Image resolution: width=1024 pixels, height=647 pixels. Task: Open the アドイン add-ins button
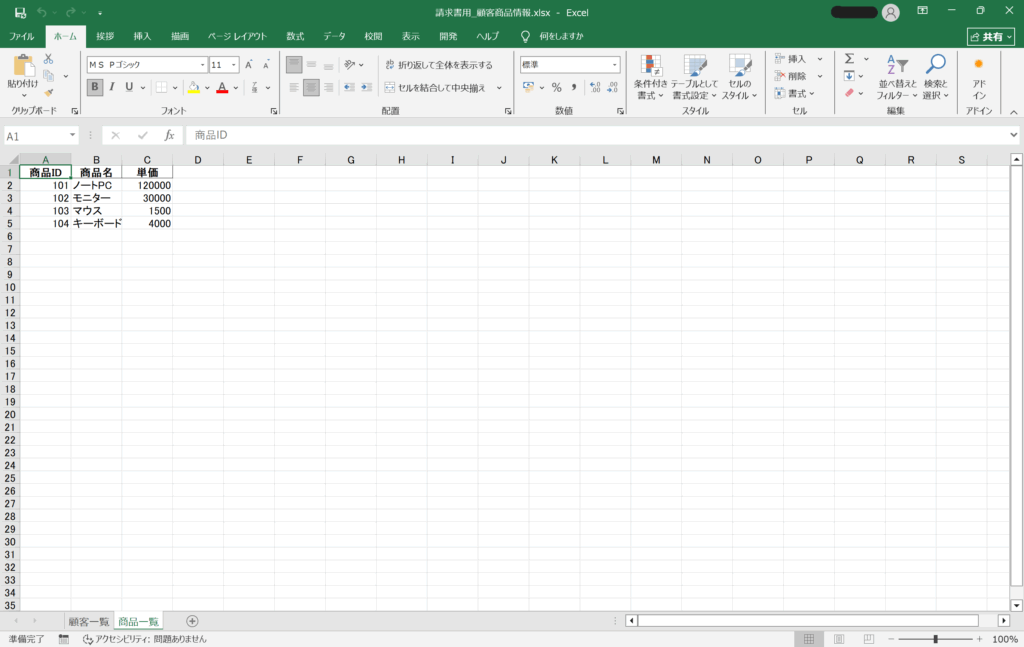tap(979, 77)
